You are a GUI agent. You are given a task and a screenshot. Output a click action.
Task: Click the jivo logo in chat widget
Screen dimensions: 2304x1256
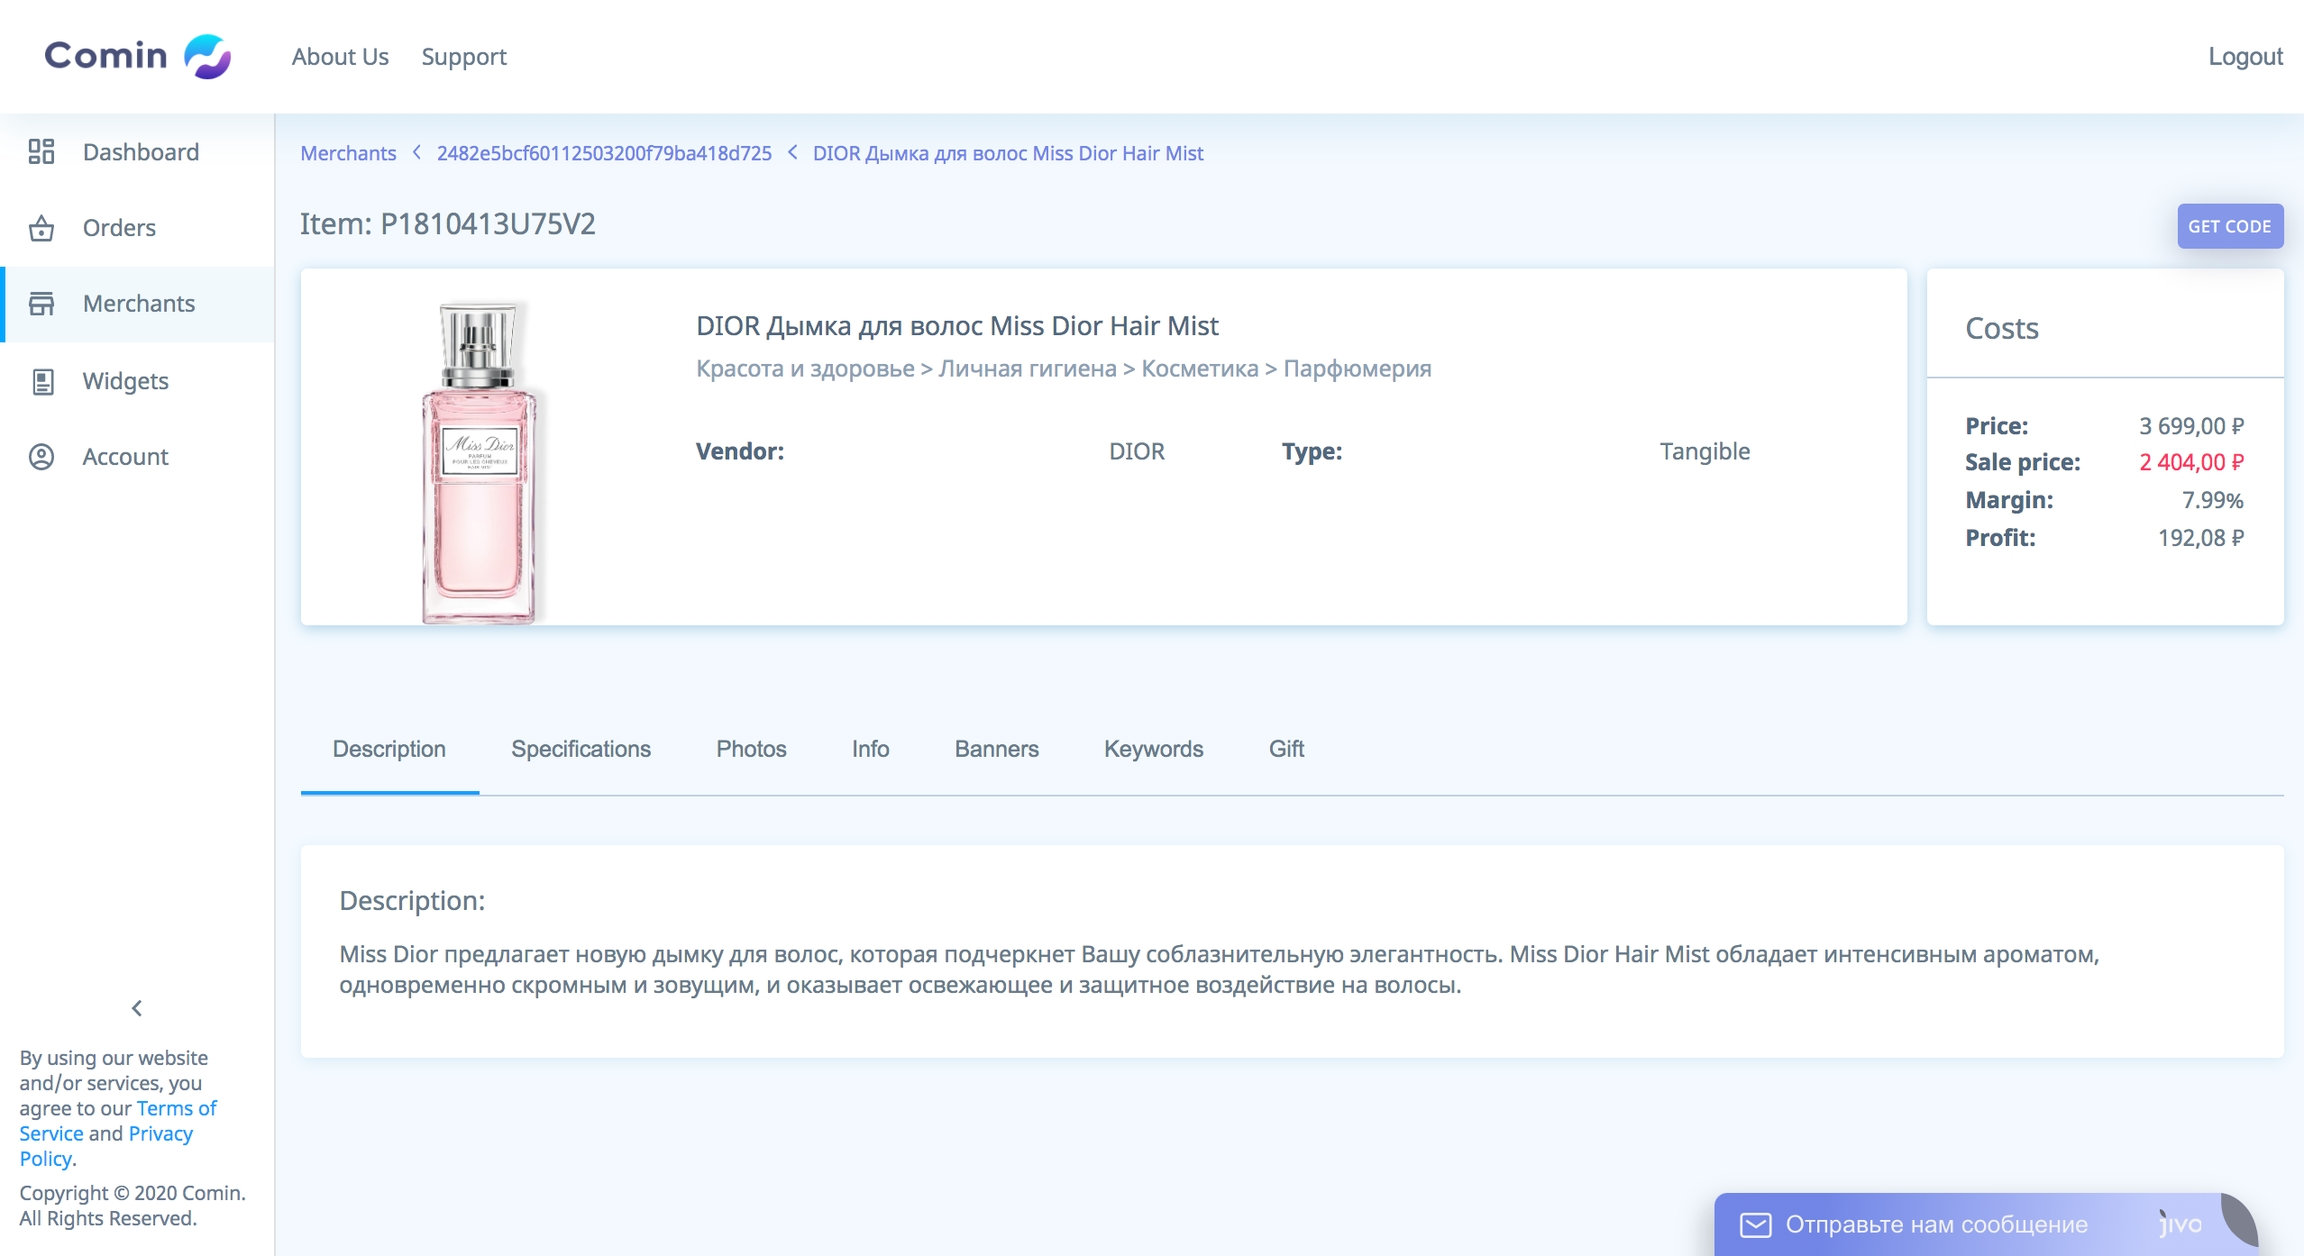[x=2181, y=1224]
